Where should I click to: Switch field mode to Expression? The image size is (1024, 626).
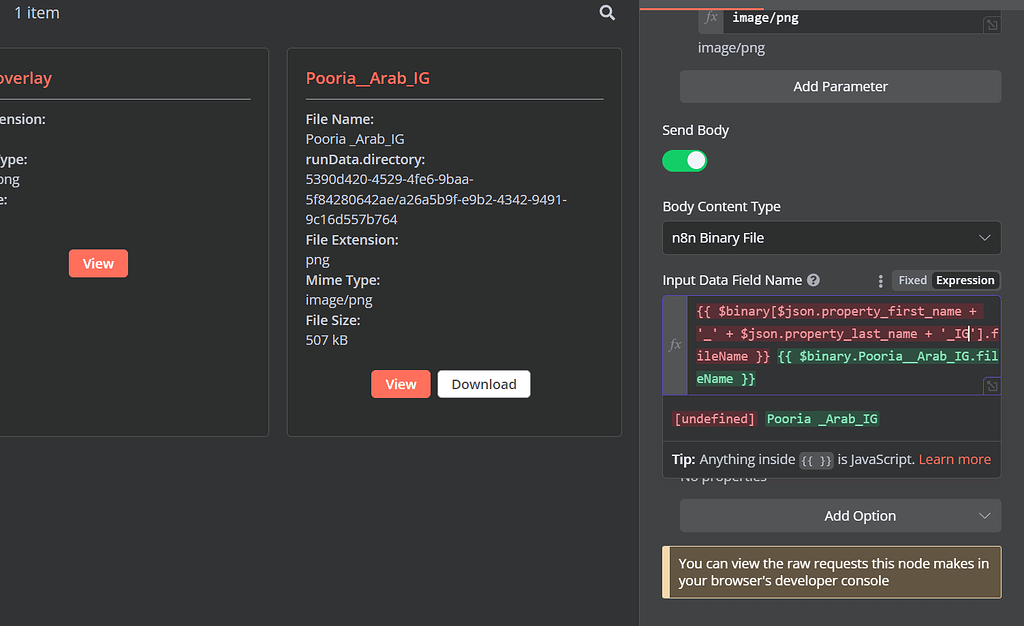(965, 280)
